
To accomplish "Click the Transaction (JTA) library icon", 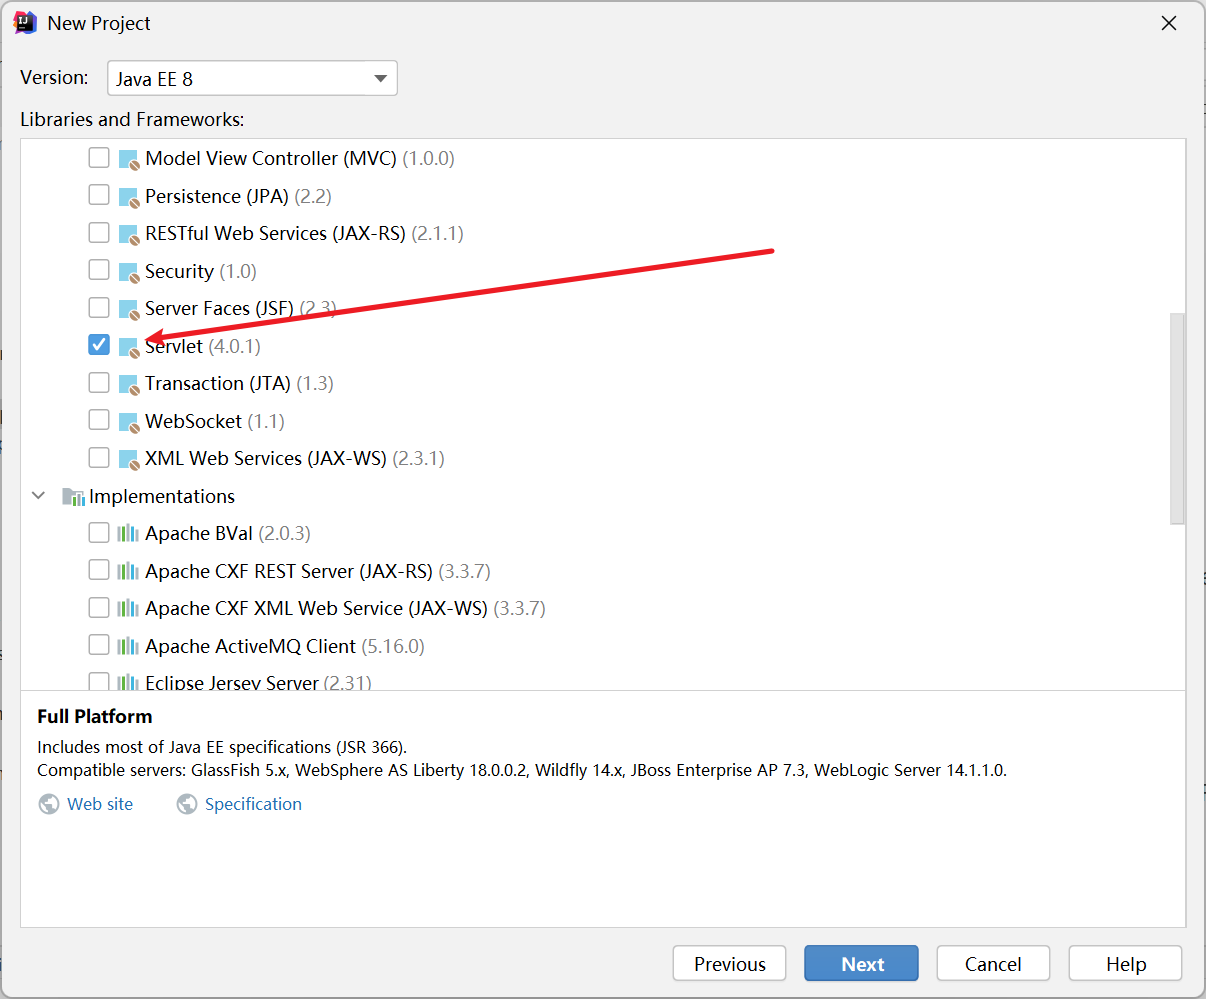I will pyautogui.click(x=129, y=384).
